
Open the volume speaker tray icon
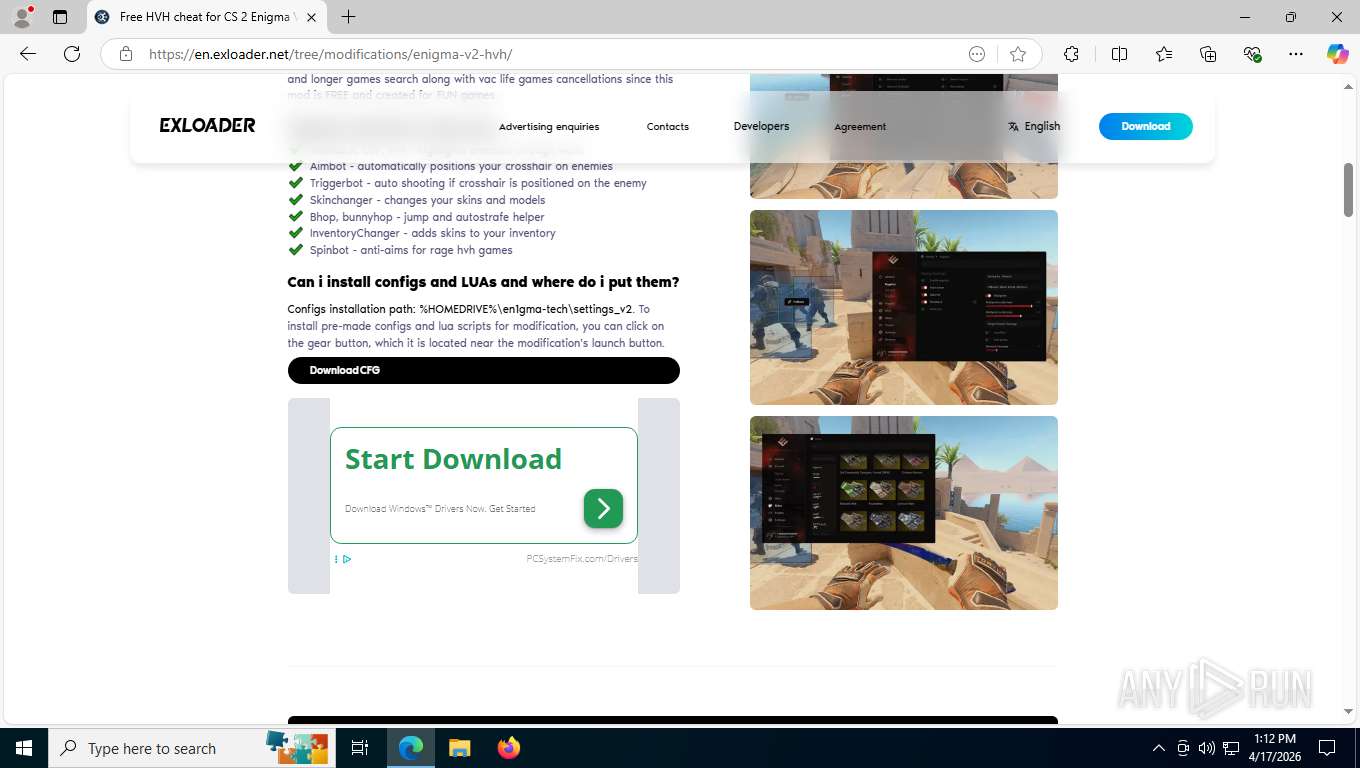point(1206,748)
